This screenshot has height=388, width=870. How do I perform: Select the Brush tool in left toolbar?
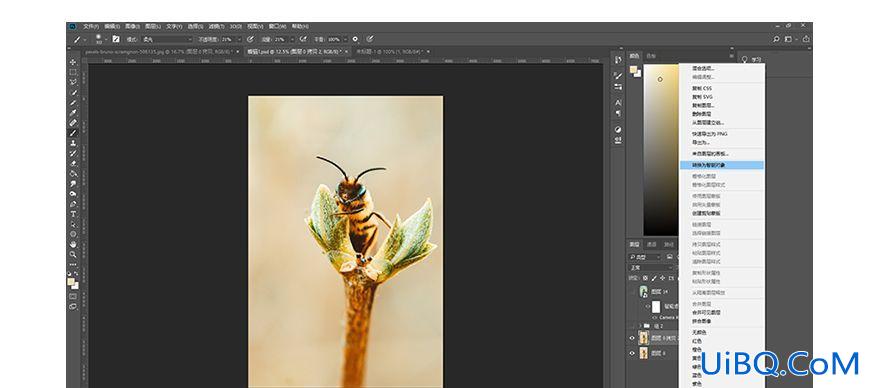pyautogui.click(x=73, y=133)
